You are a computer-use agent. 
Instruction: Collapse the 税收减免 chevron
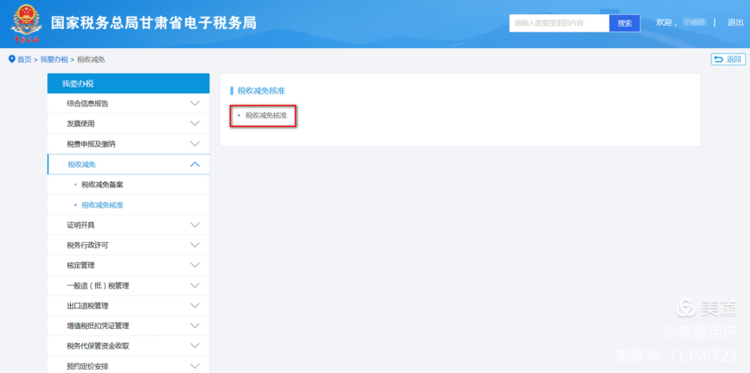(195, 164)
